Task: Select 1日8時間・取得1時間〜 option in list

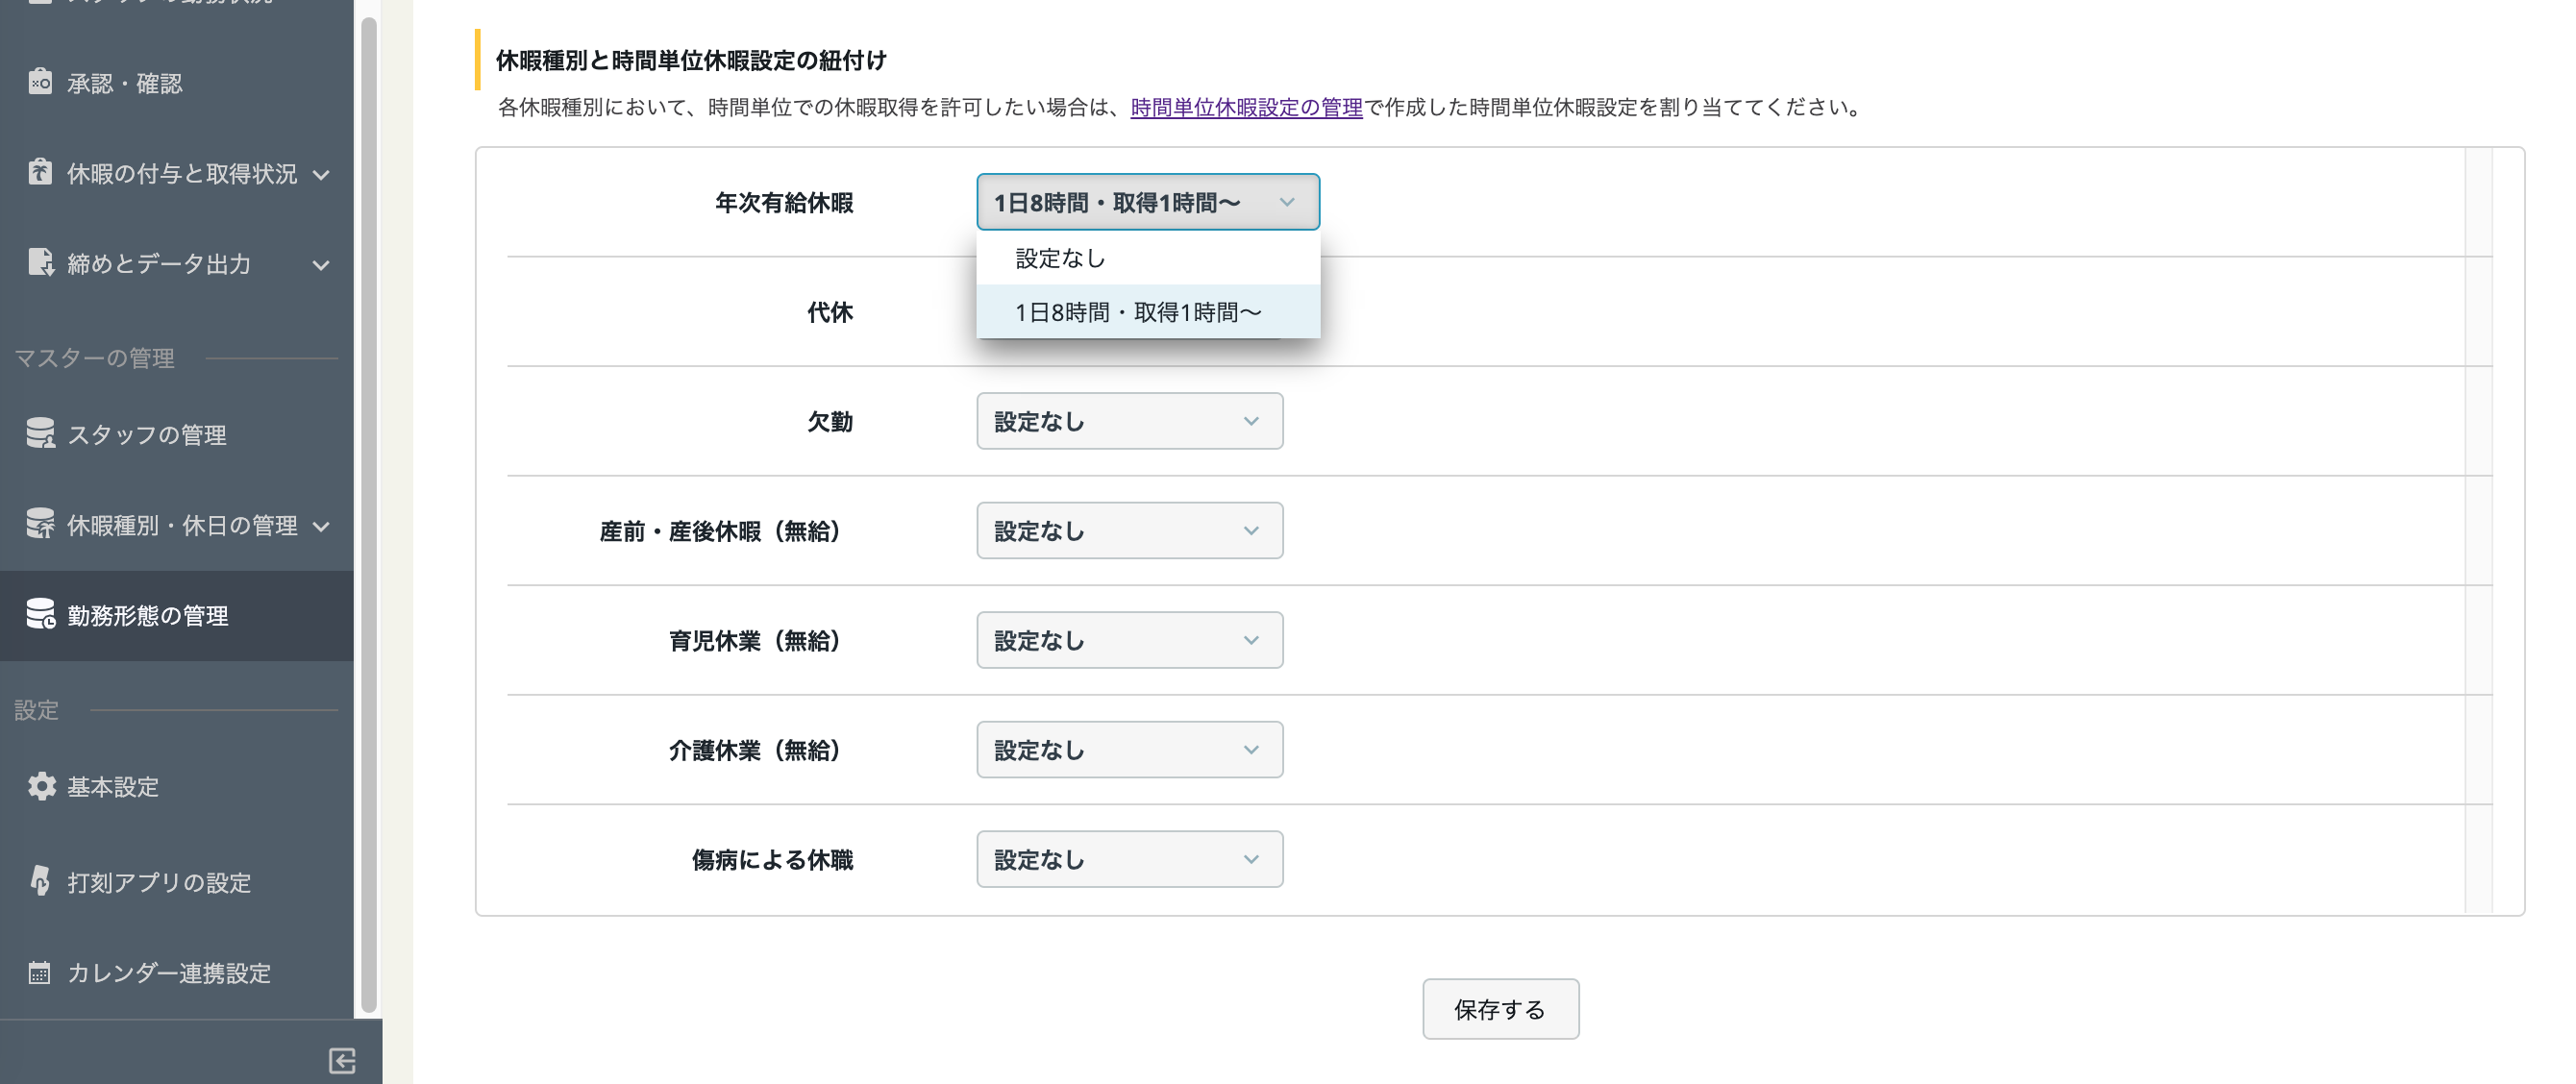Action: [x=1148, y=312]
